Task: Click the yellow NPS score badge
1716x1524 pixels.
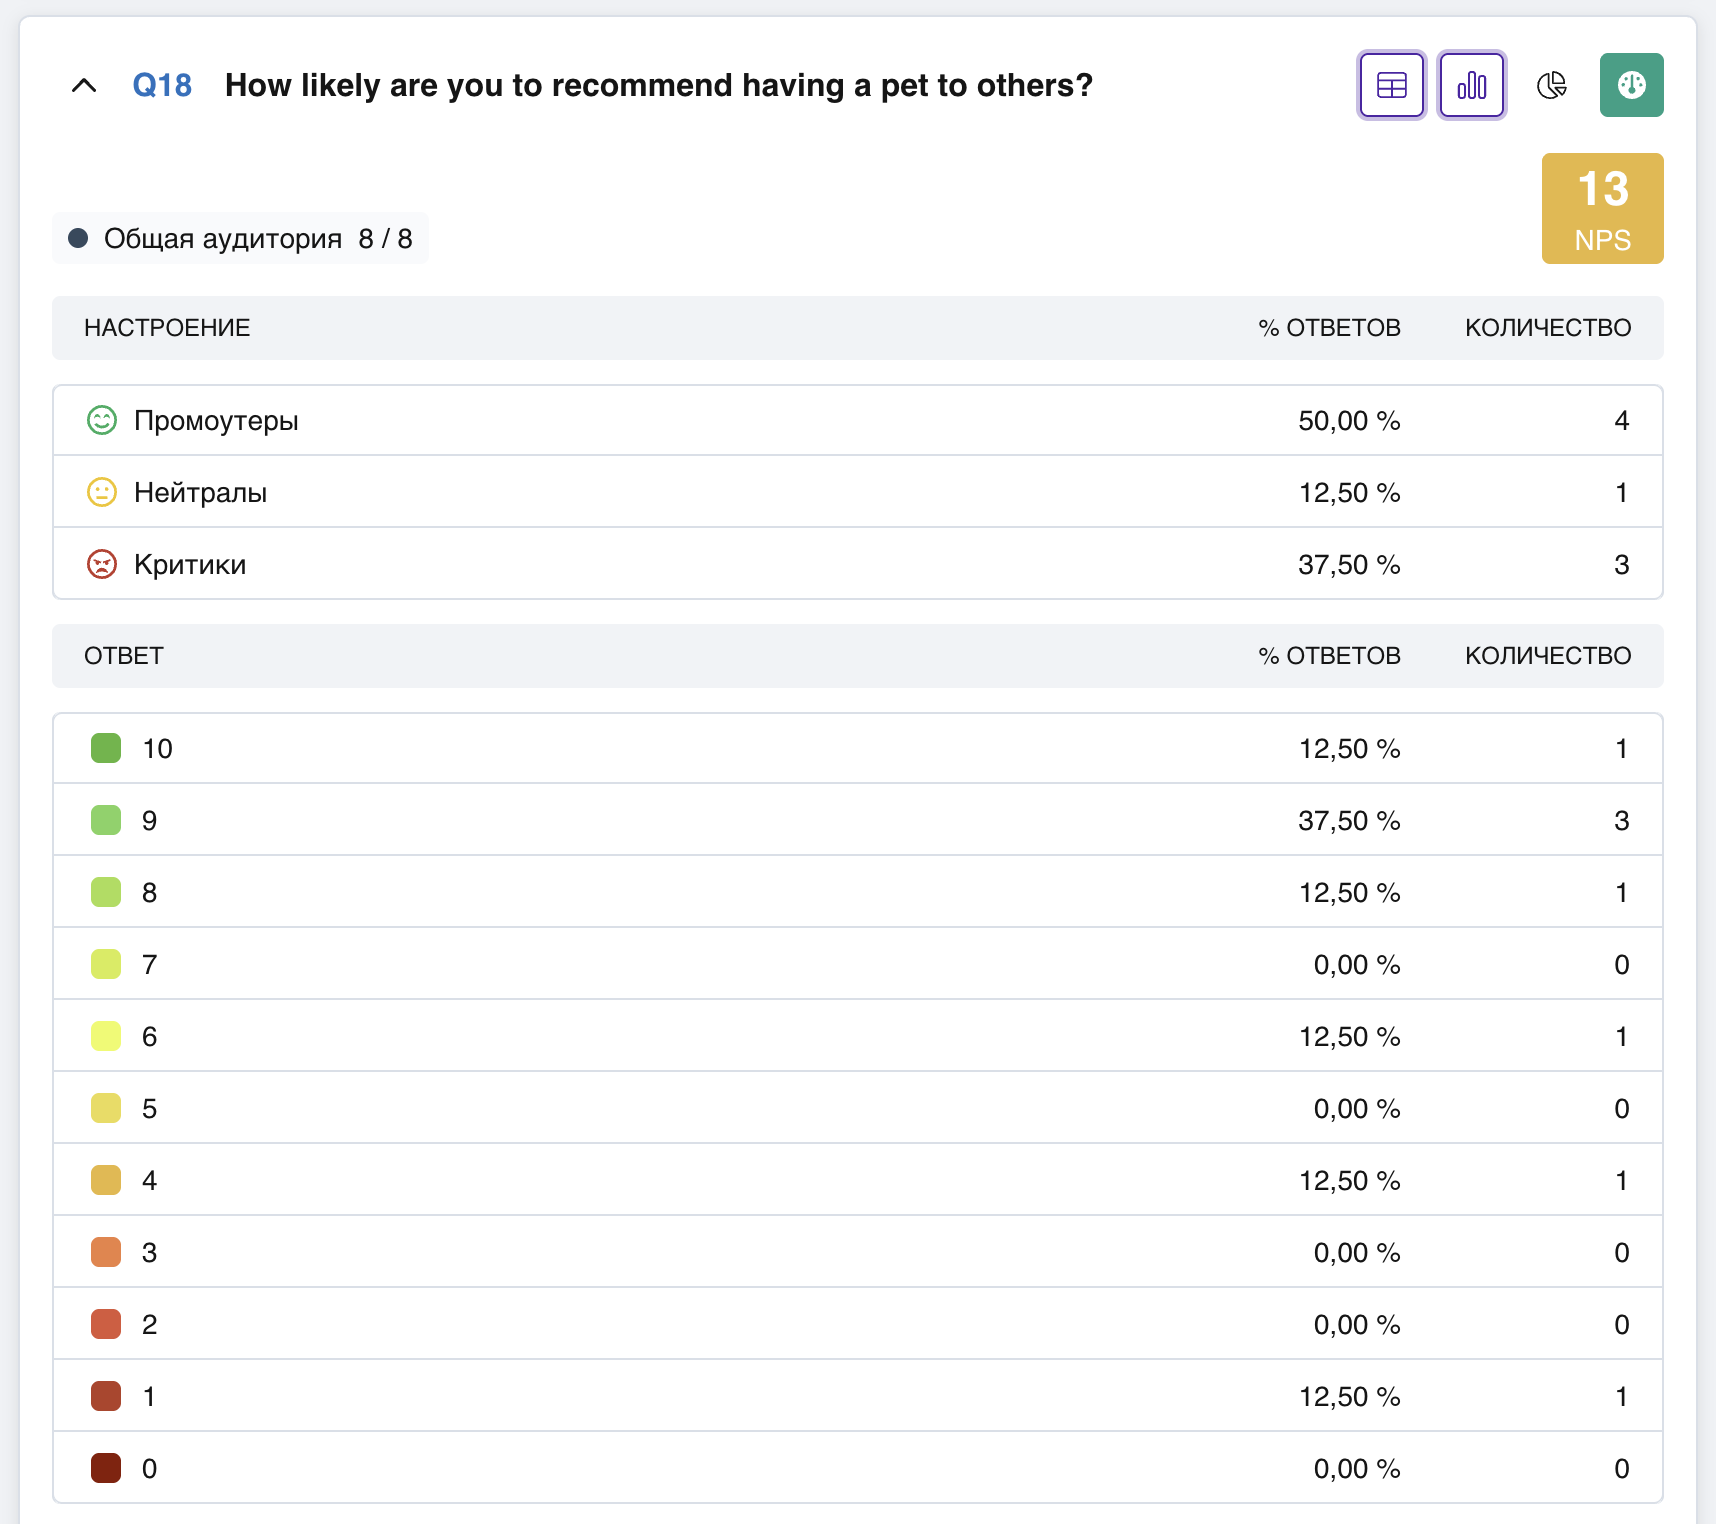Action: click(1602, 208)
